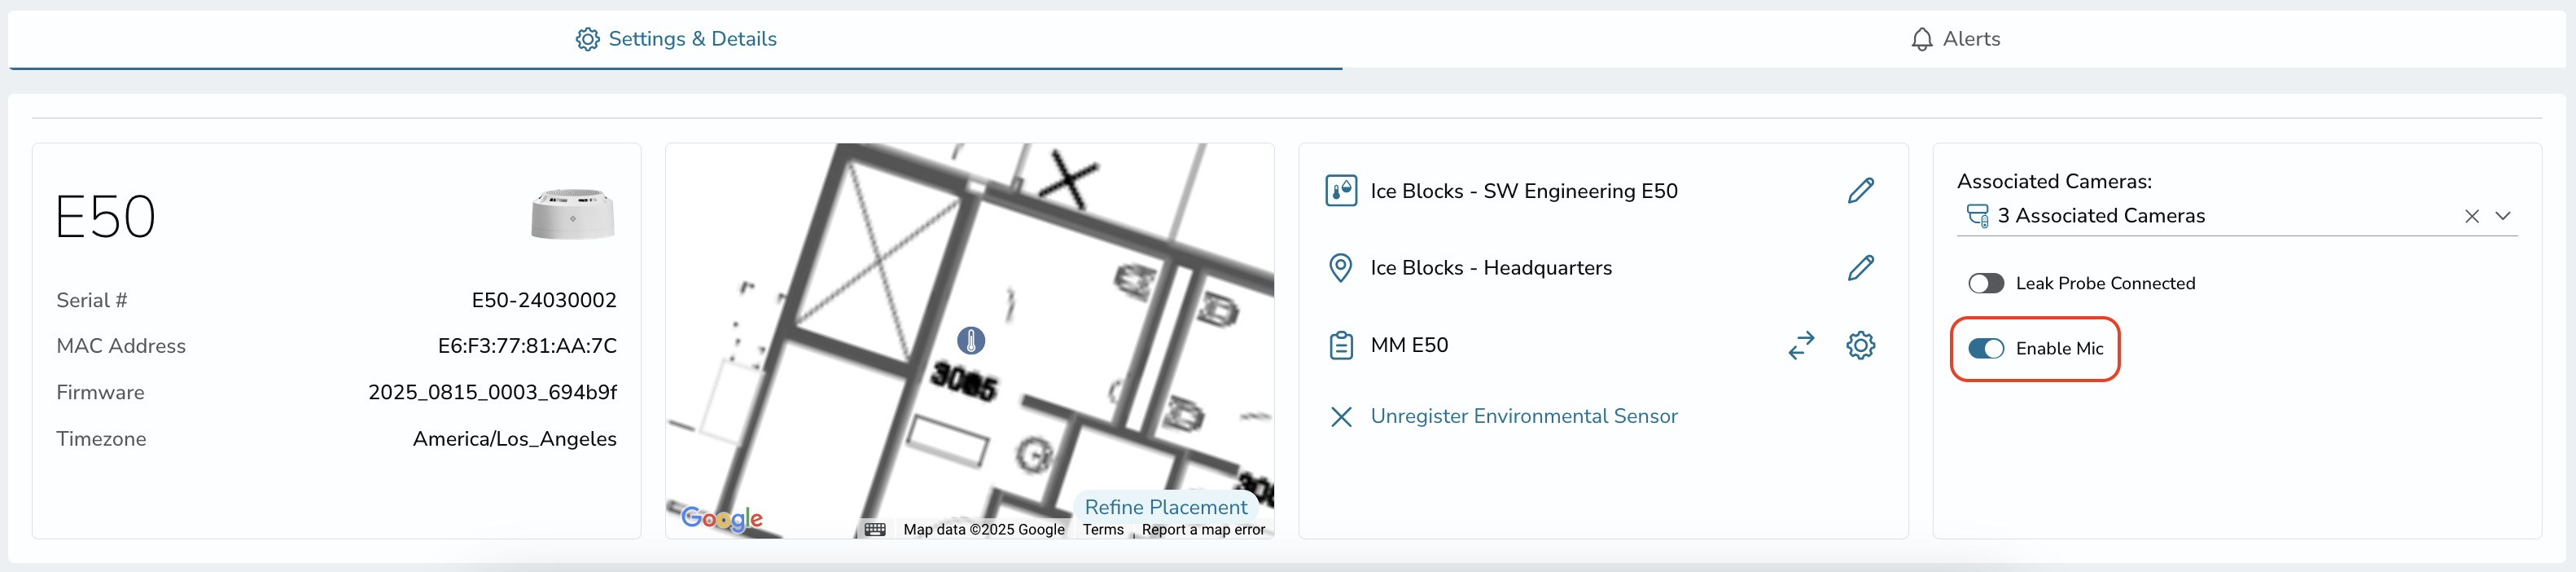Click the swap arrows next to MM E50
2576x572 pixels.
tap(1801, 345)
